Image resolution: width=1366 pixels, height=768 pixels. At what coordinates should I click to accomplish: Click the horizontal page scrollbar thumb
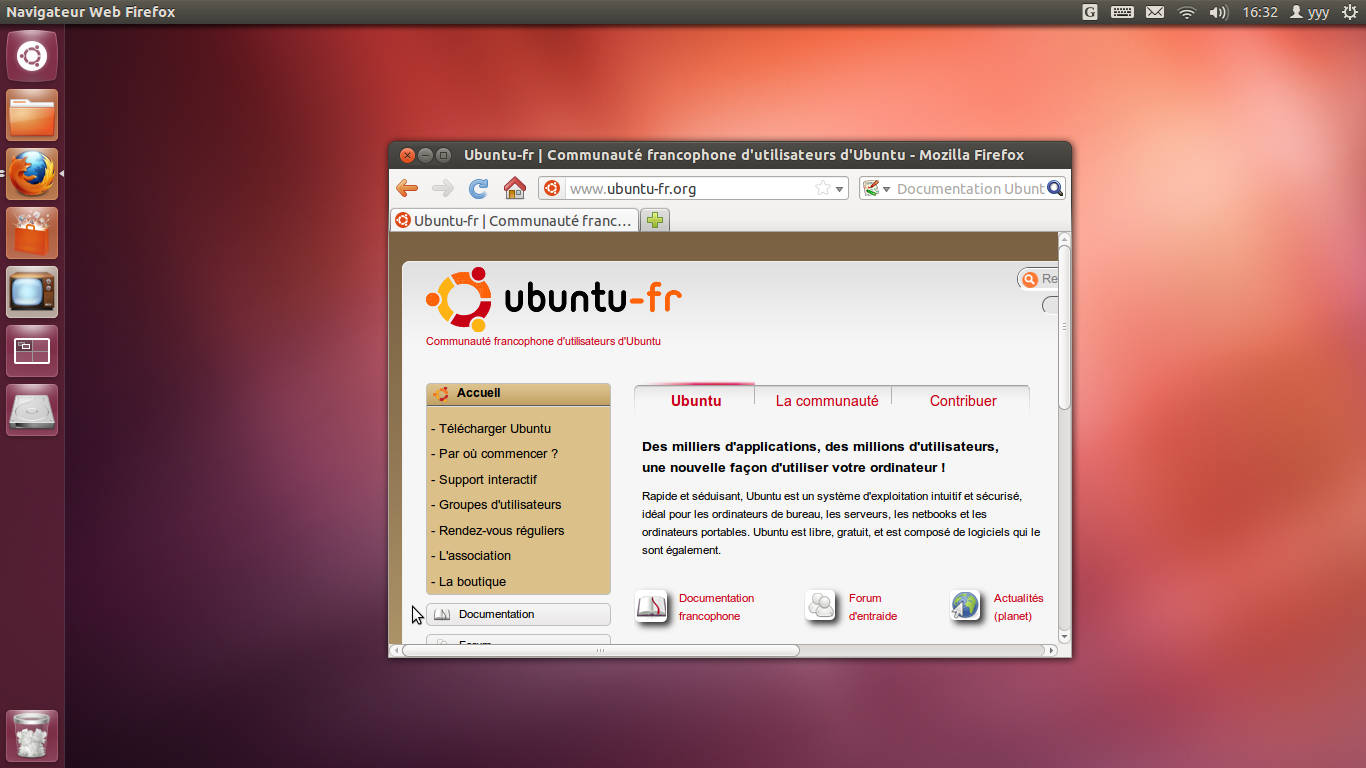coord(600,650)
